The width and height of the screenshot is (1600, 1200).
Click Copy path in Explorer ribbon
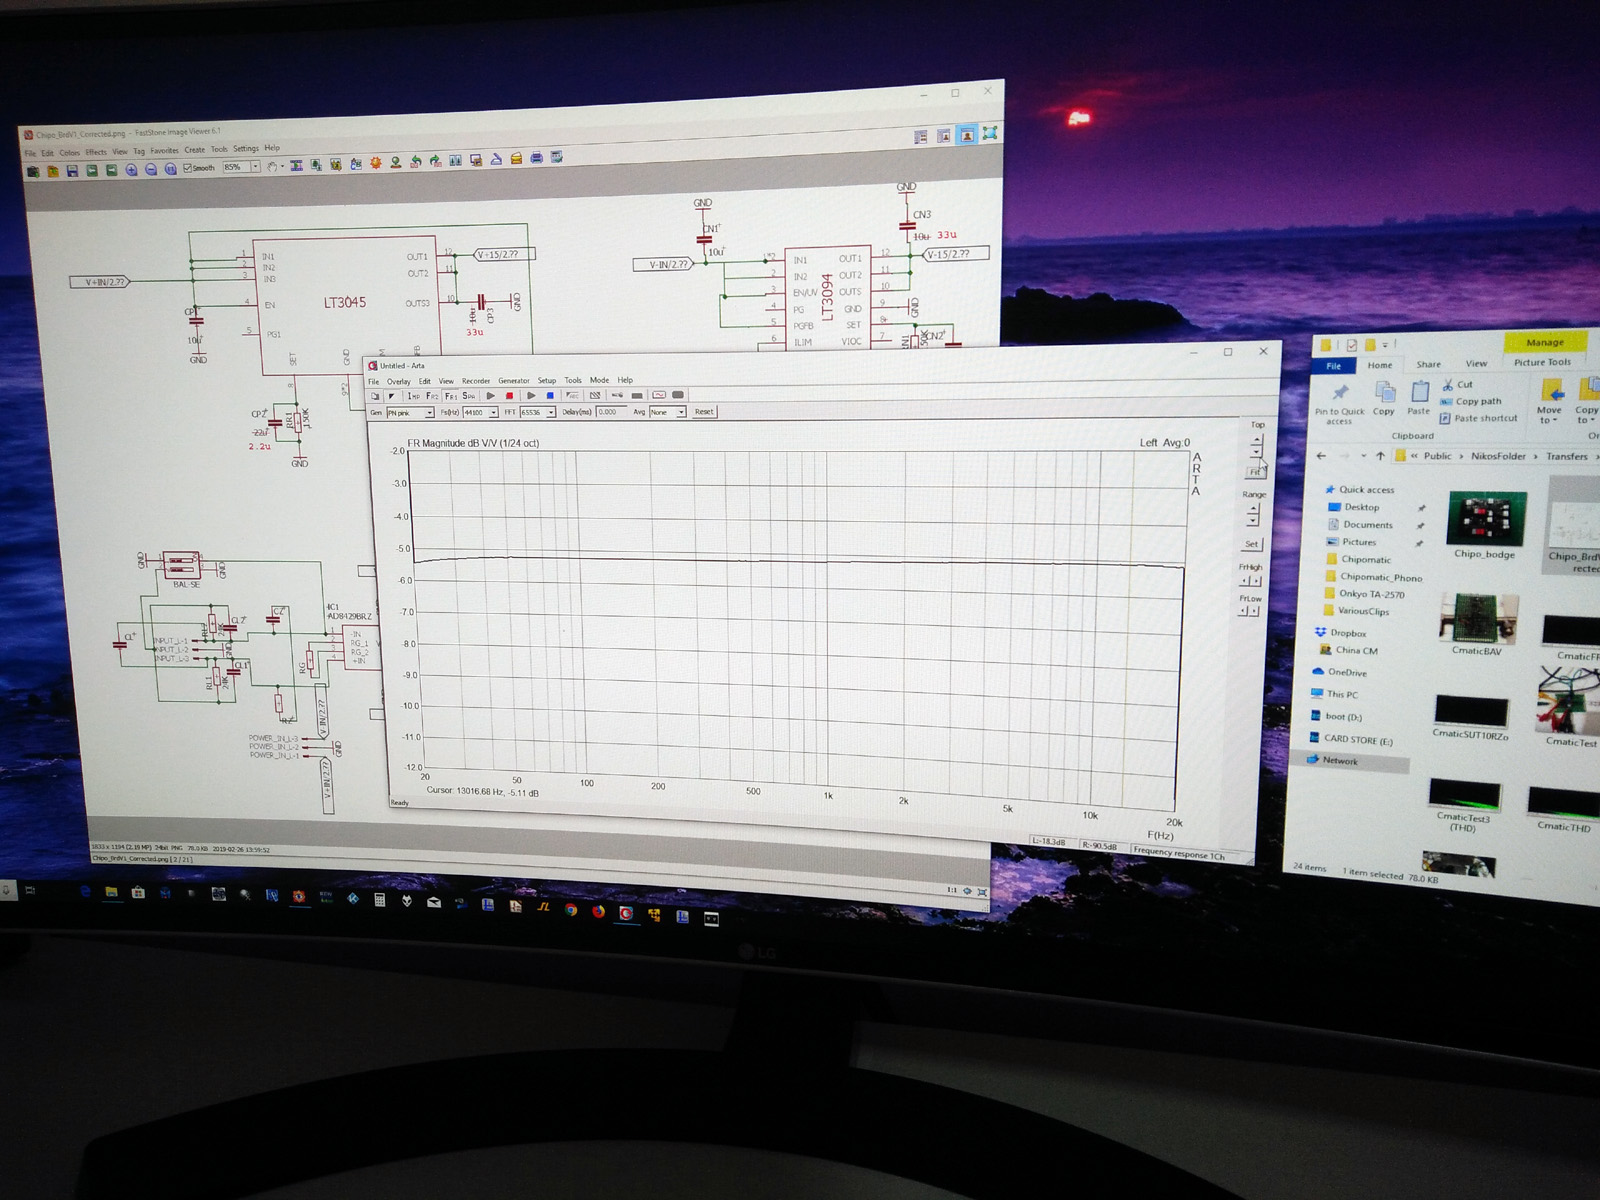click(1472, 401)
